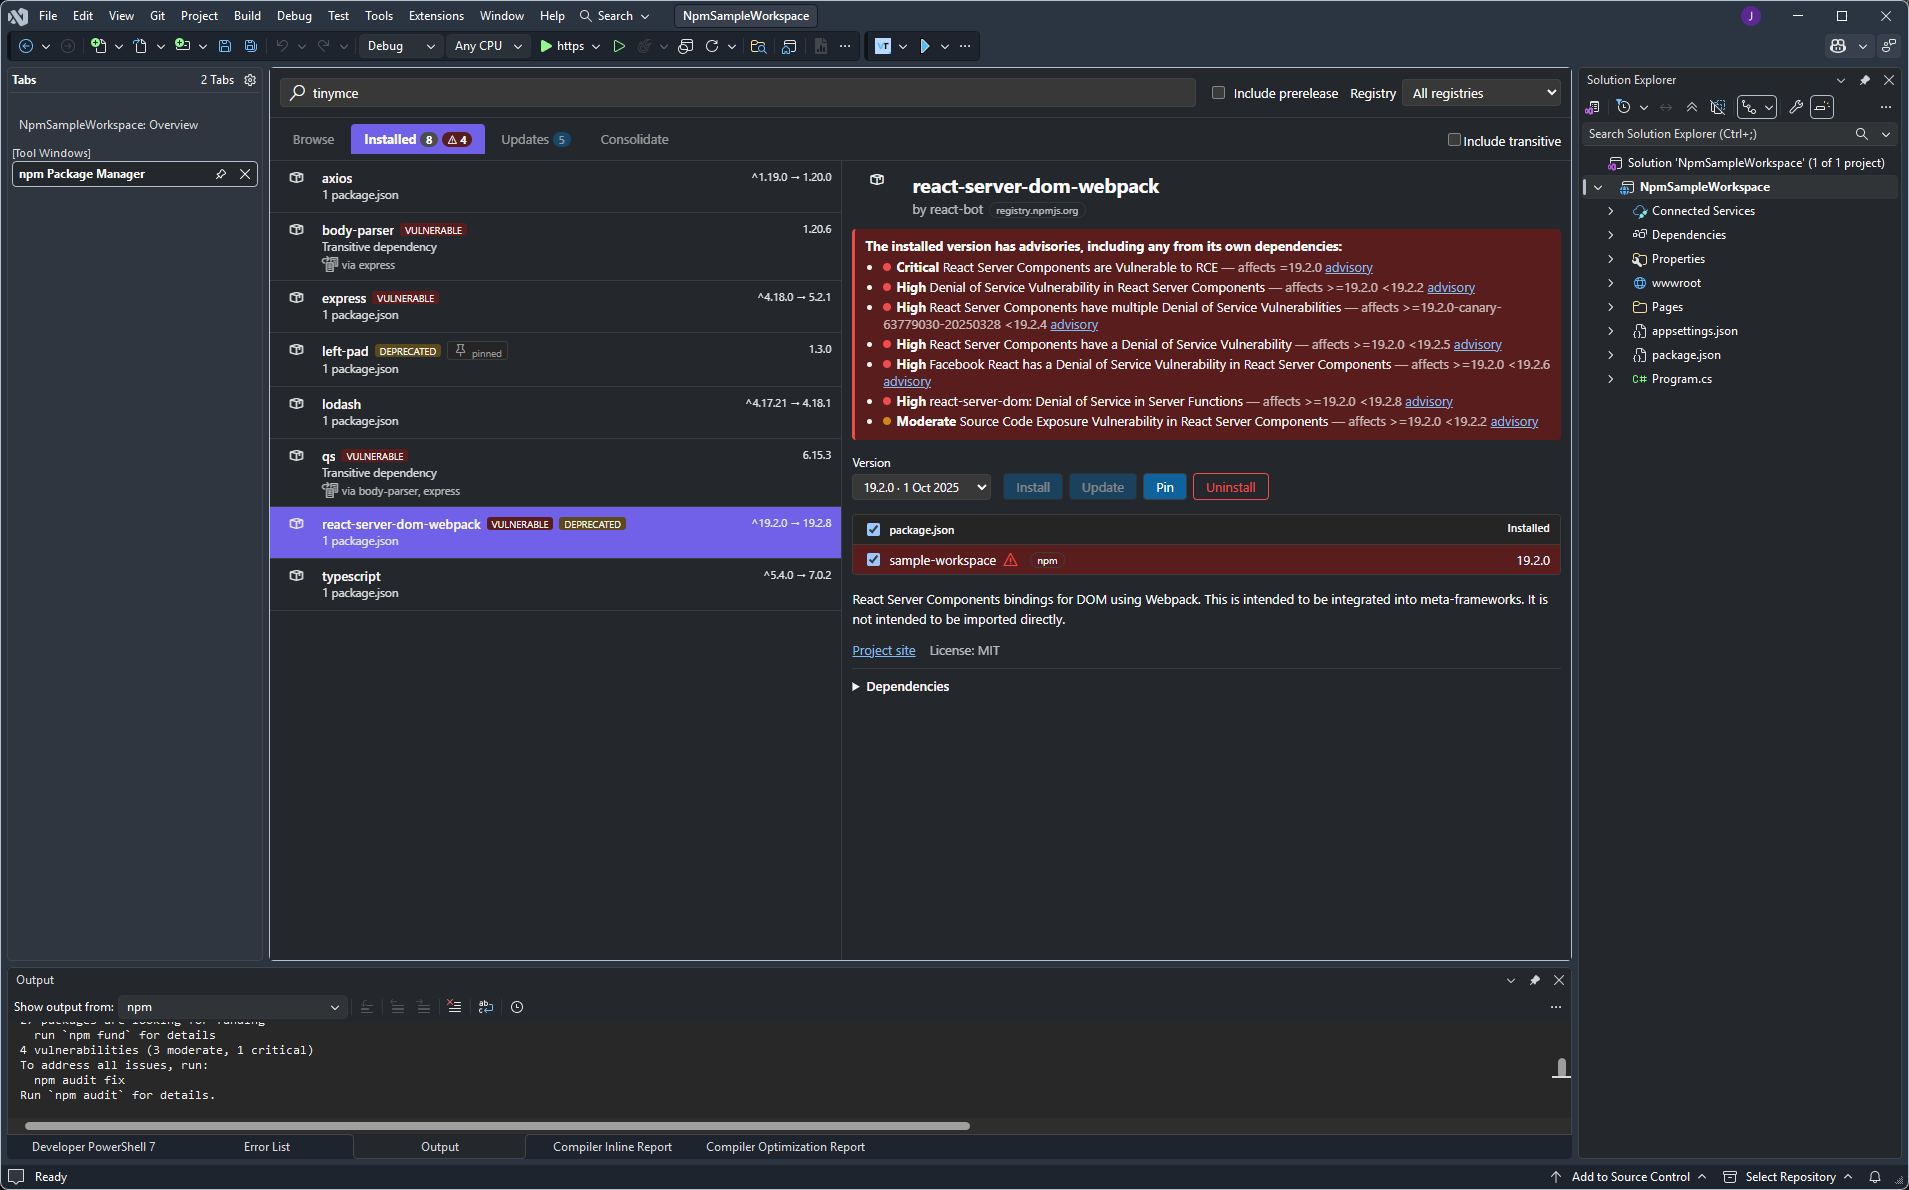Click the package search field containing tinymce
This screenshot has height=1190, width=1909.
[x=738, y=93]
